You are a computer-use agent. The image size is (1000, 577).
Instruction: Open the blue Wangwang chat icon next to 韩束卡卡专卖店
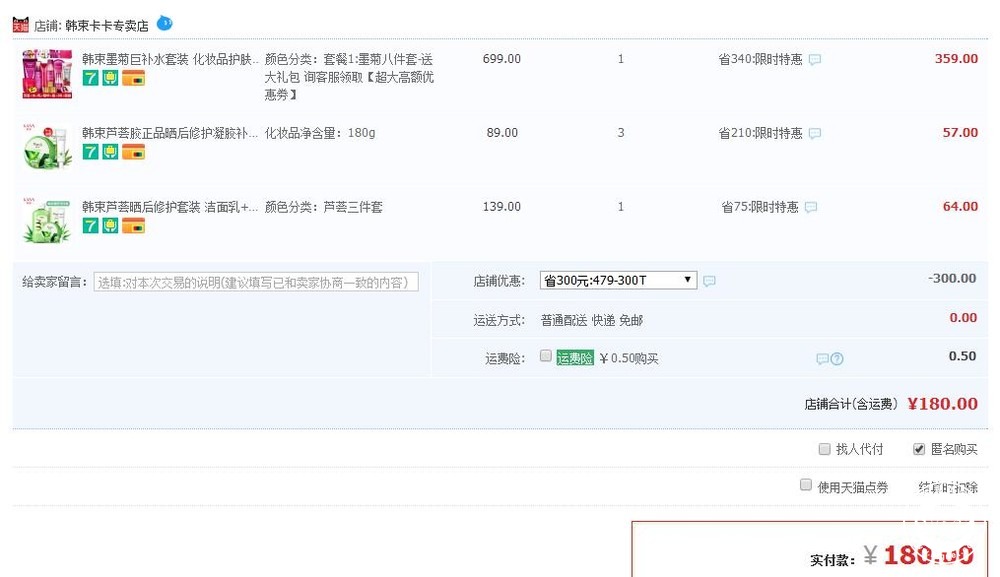click(165, 23)
